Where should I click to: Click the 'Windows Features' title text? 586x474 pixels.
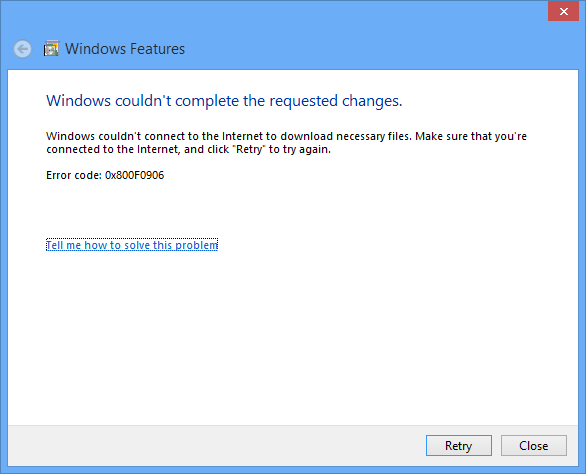pos(125,49)
